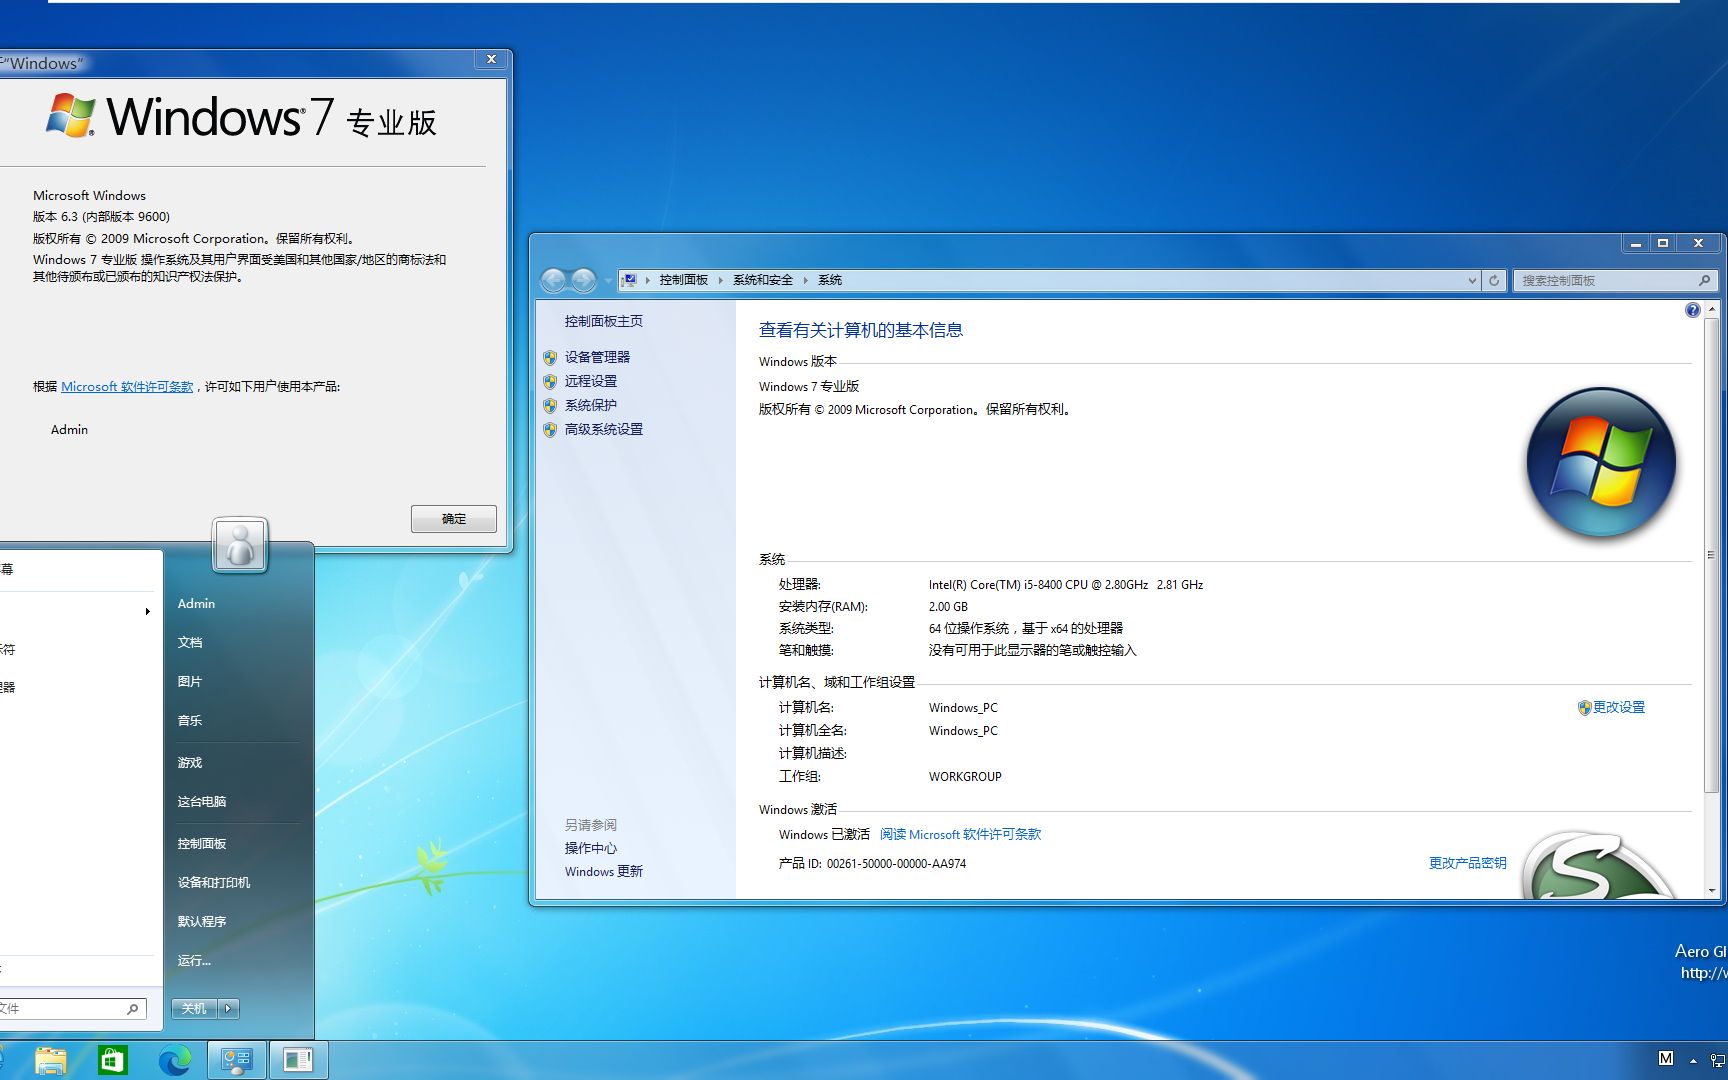Screen dimensions: 1728x1080
Task: Open 运行... from the Start menu
Action: (x=194, y=960)
